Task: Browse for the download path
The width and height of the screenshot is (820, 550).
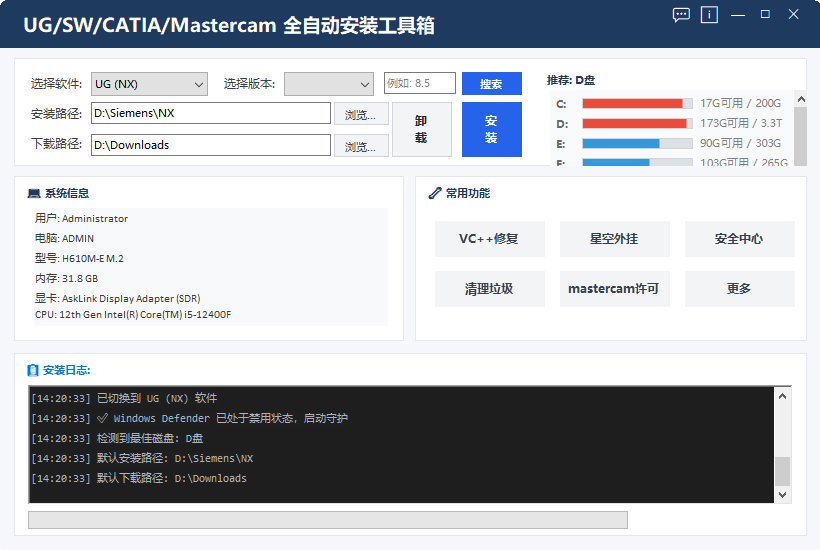Action: click(361, 146)
